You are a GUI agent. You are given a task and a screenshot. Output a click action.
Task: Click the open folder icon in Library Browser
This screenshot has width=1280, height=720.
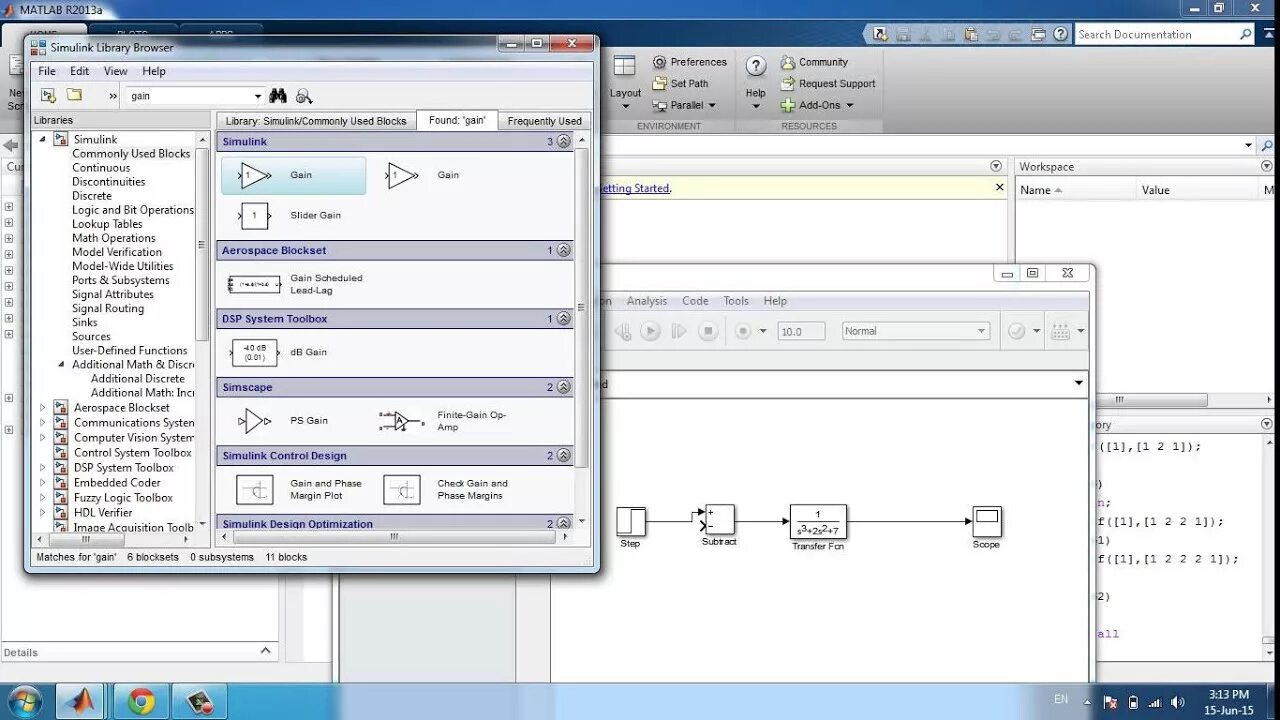pyautogui.click(x=74, y=95)
